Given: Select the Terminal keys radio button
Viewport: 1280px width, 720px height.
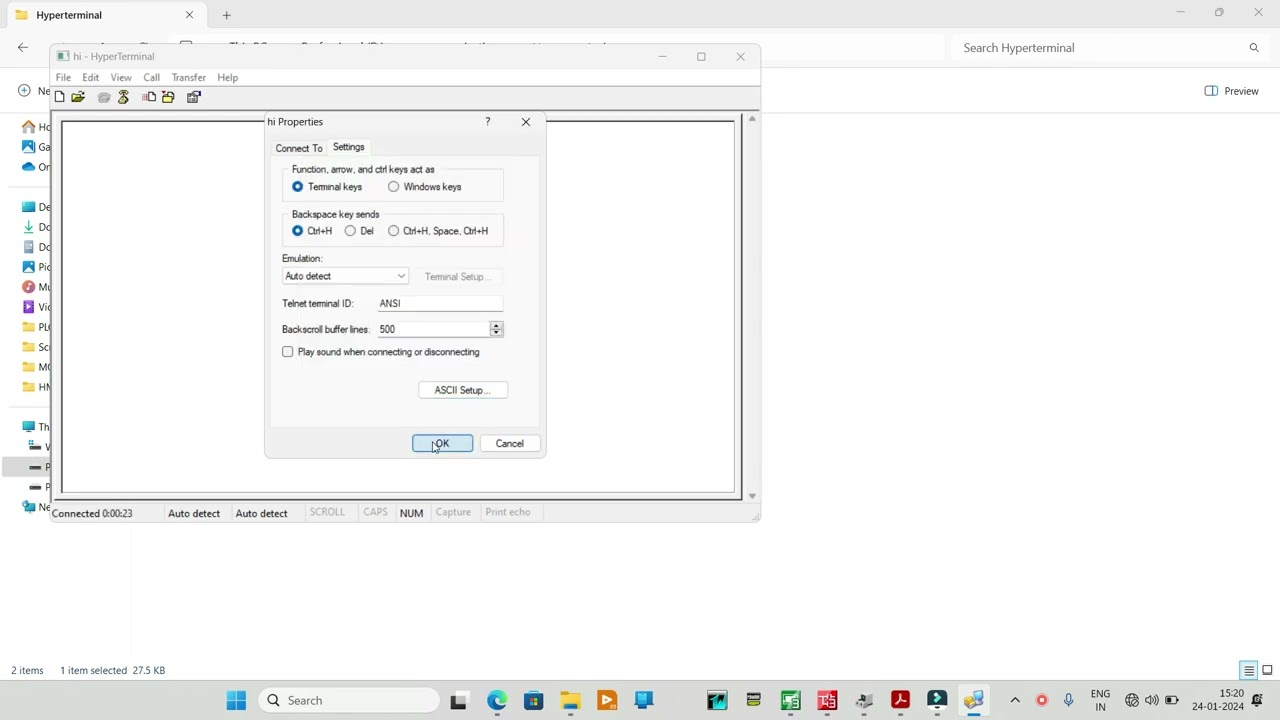Looking at the screenshot, I should tap(297, 187).
